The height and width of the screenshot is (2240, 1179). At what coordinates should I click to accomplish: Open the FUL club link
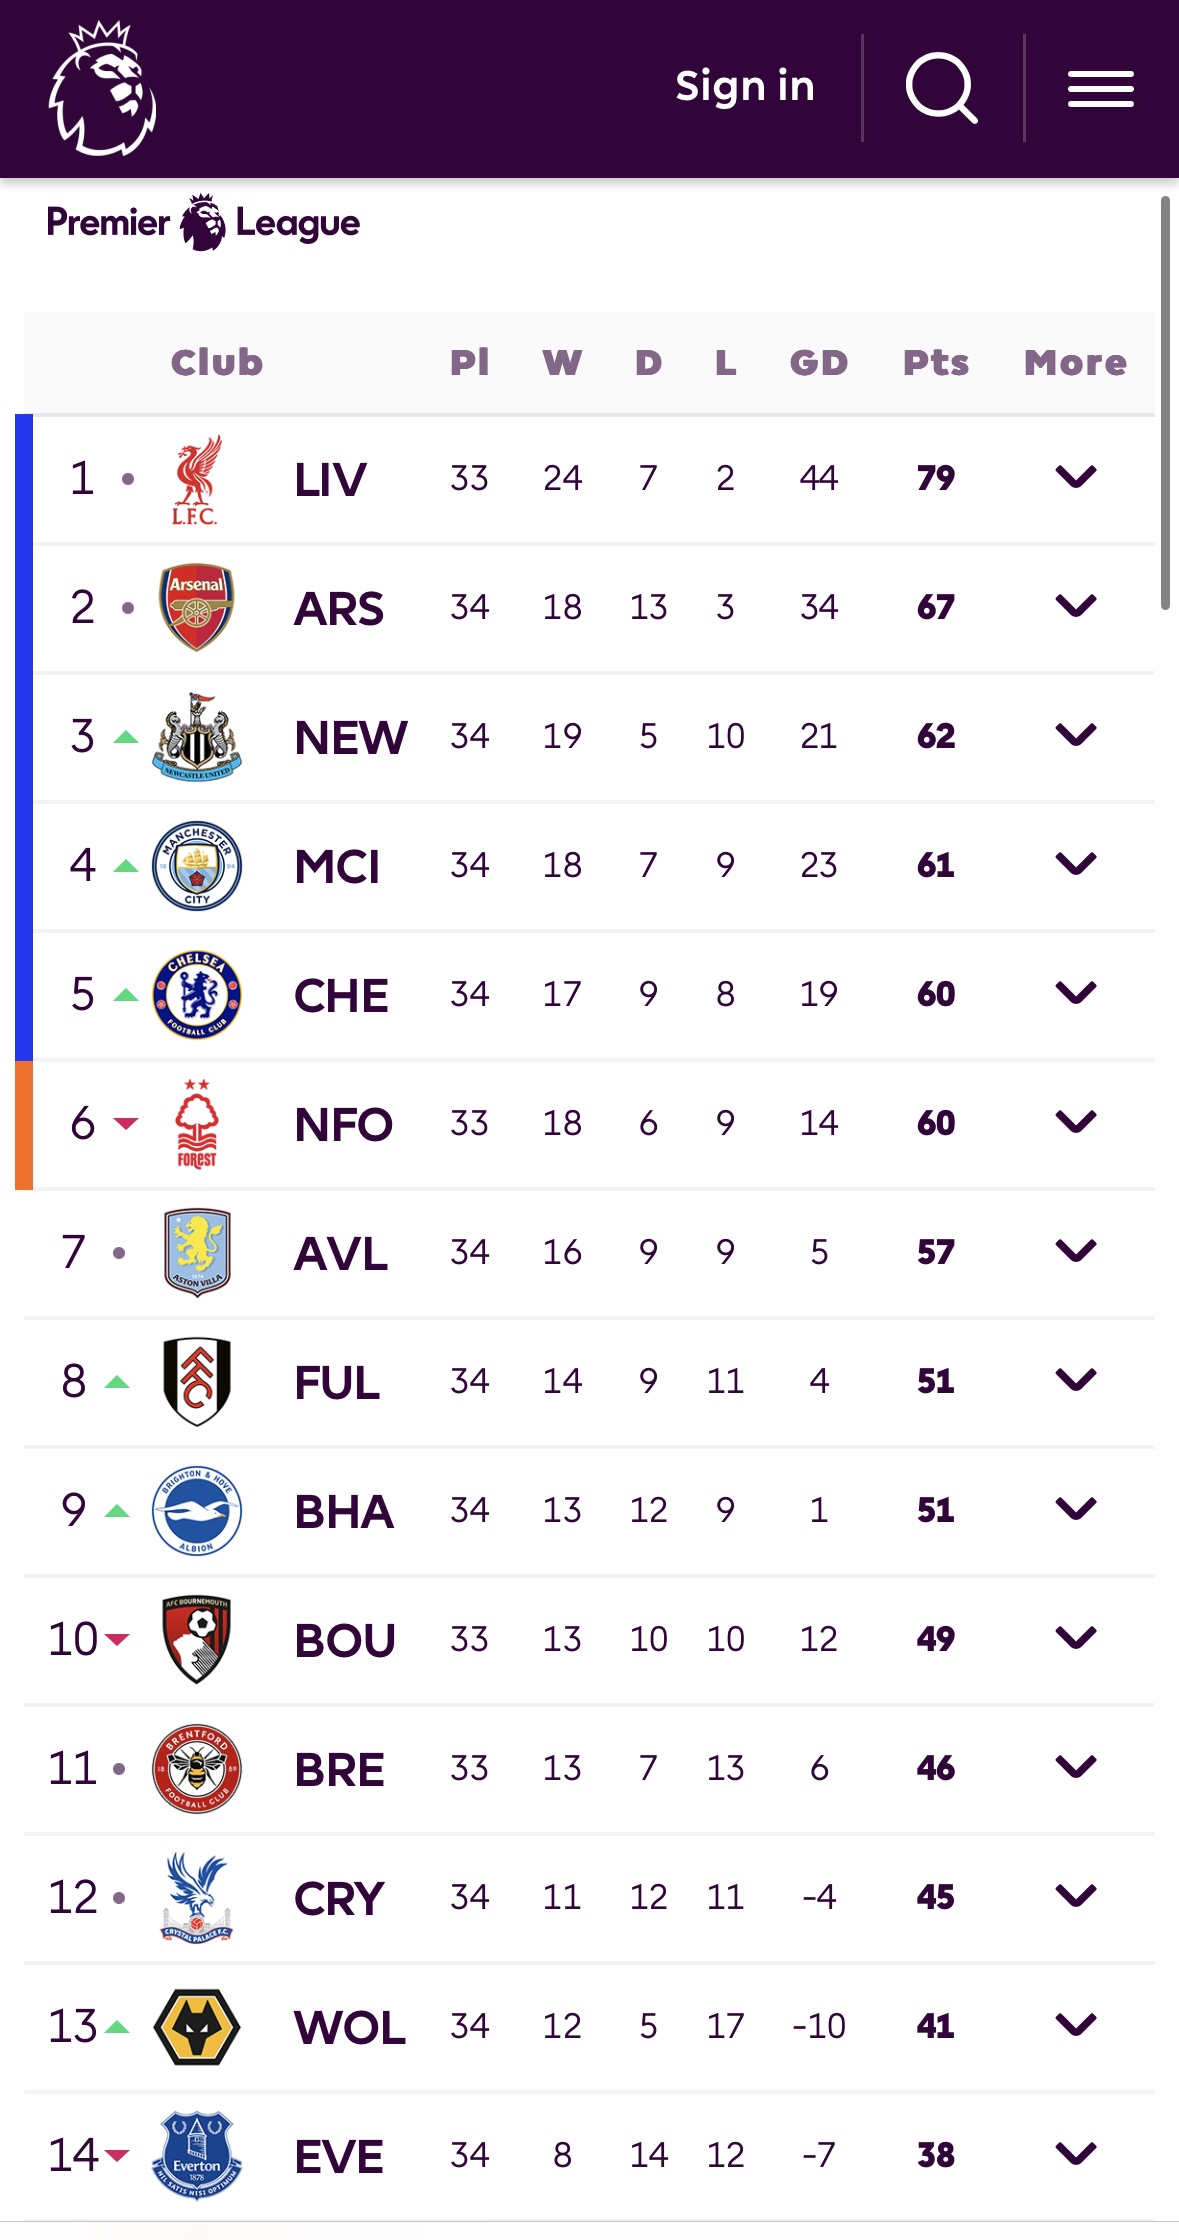337,1383
